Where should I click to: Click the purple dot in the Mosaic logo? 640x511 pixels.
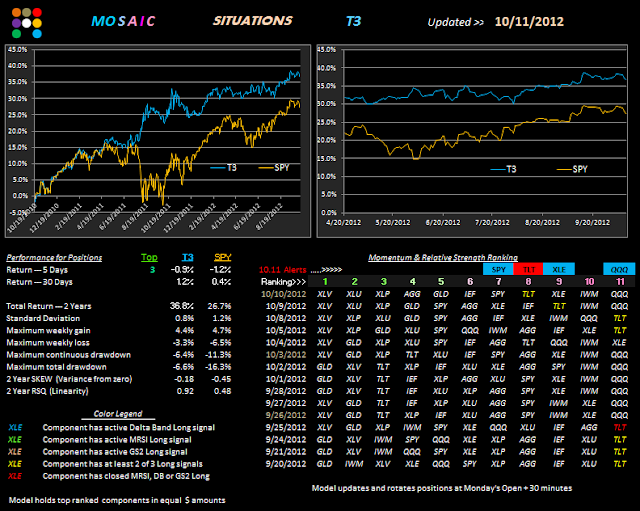click(16, 23)
